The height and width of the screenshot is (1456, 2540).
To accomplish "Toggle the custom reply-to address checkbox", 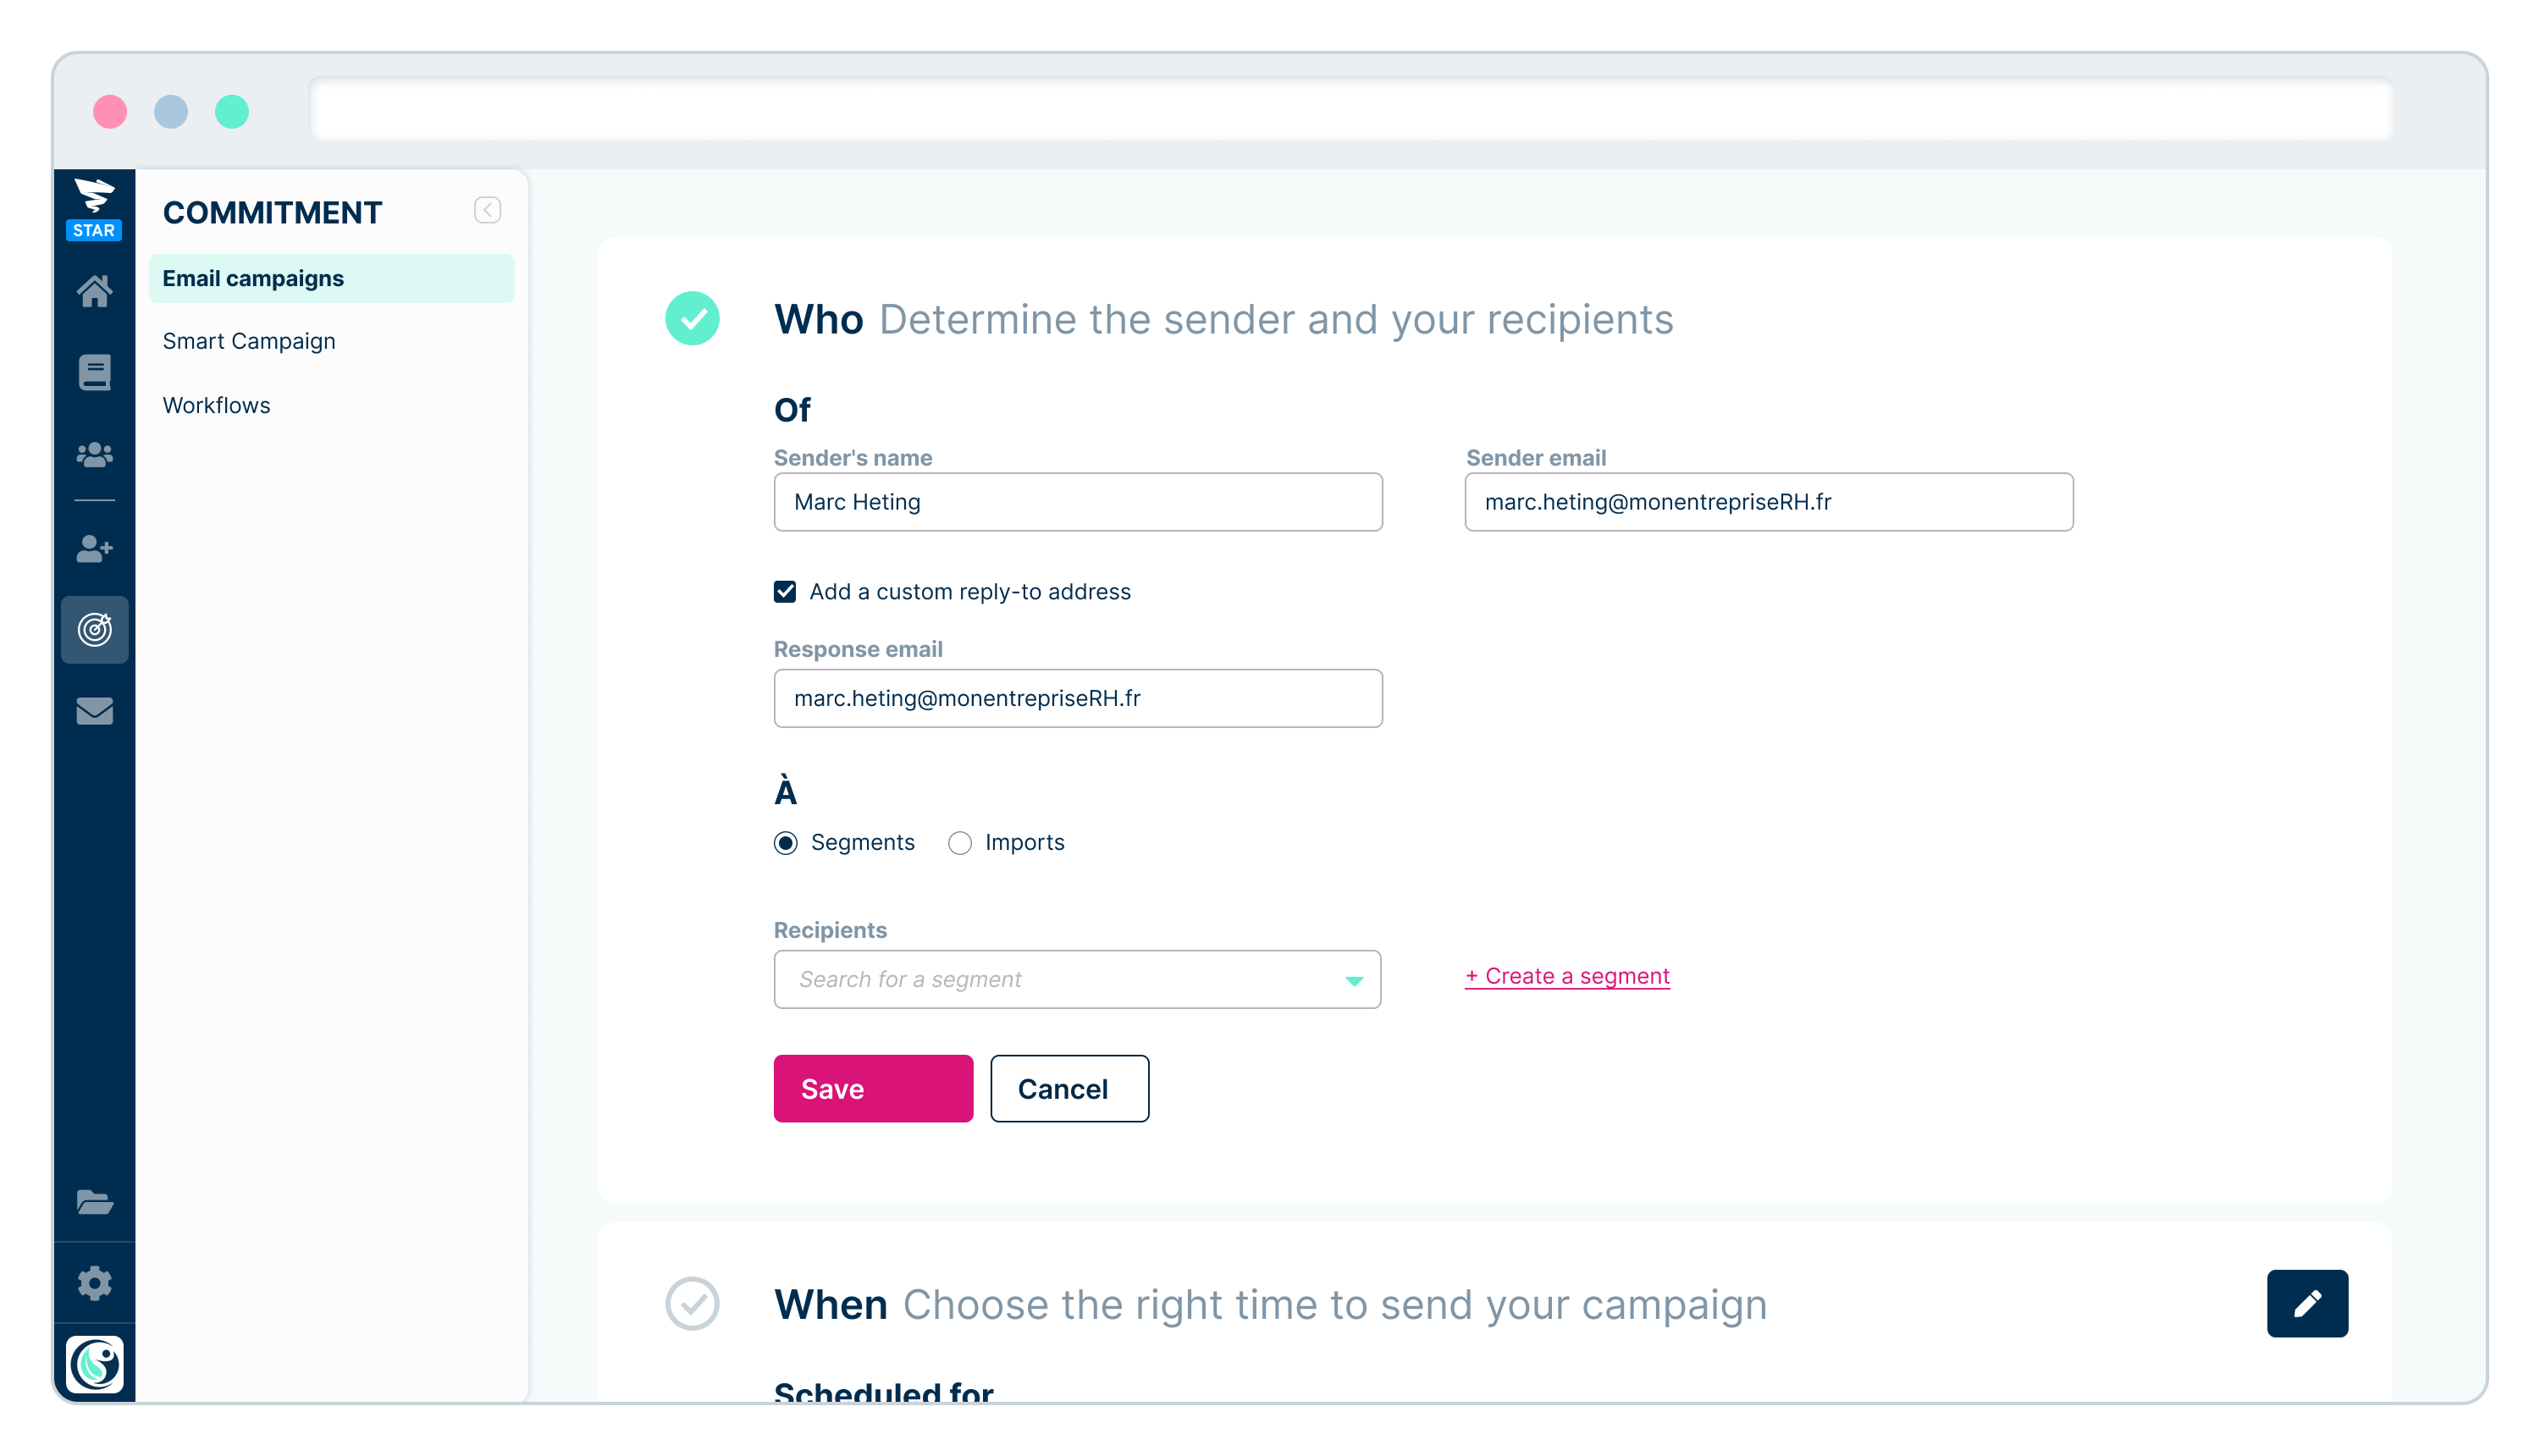I will [787, 591].
